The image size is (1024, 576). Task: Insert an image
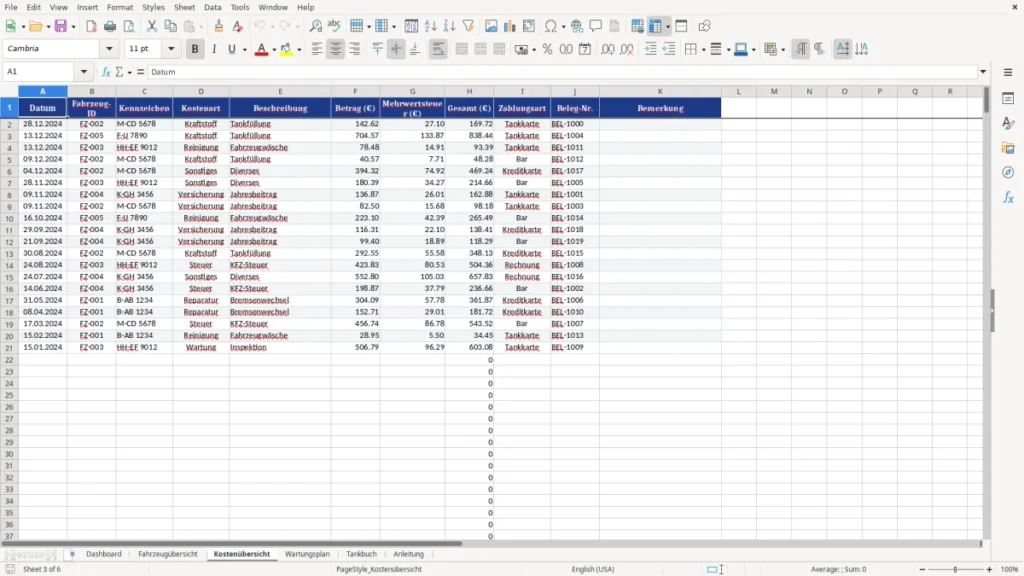491,26
